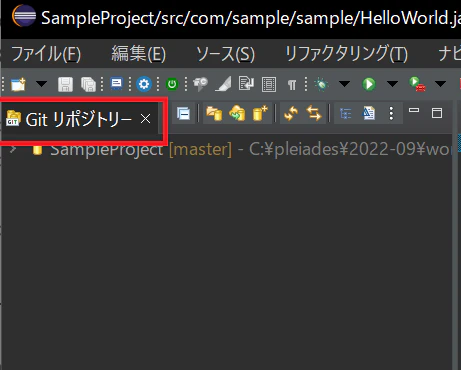
Task: Select SampleProject [master] repository row
Action: pyautogui.click(x=227, y=149)
